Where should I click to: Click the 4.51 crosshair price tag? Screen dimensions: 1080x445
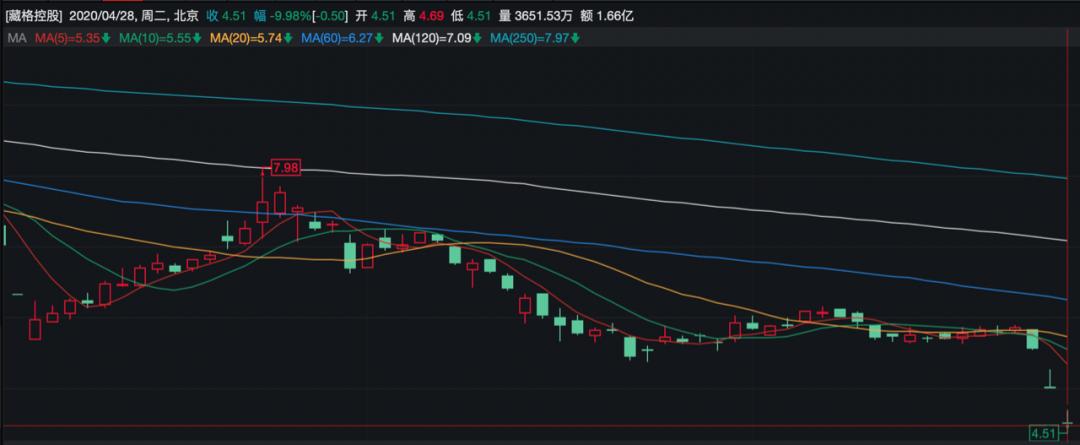click(1043, 433)
